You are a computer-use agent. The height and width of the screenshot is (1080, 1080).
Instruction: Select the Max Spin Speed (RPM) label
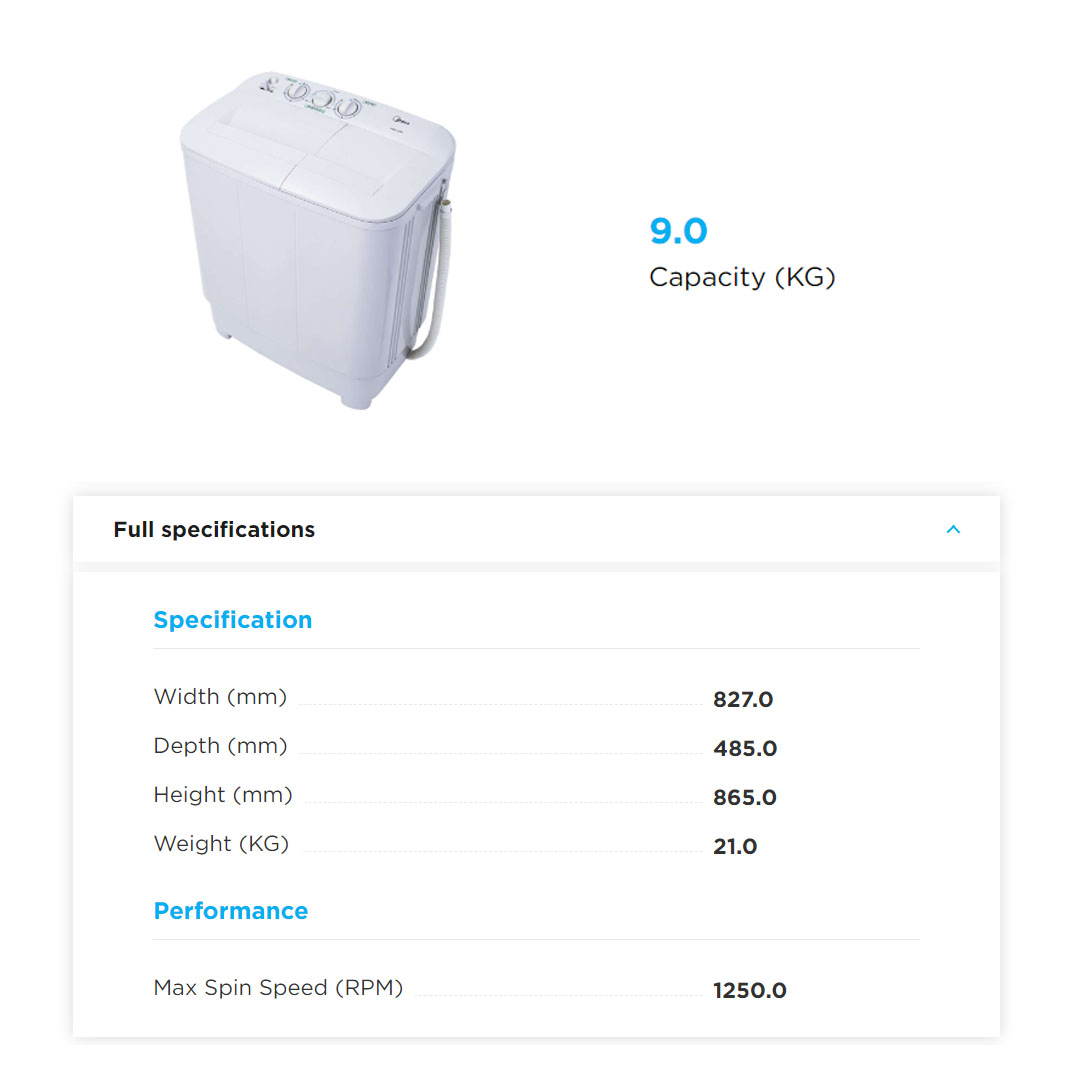278,988
